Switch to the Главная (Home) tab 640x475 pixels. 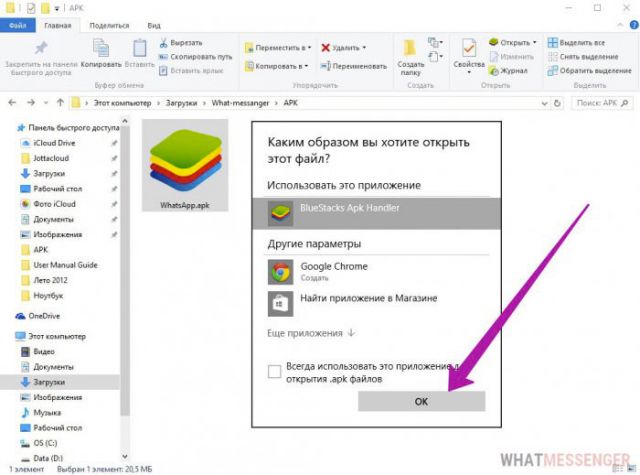point(58,25)
